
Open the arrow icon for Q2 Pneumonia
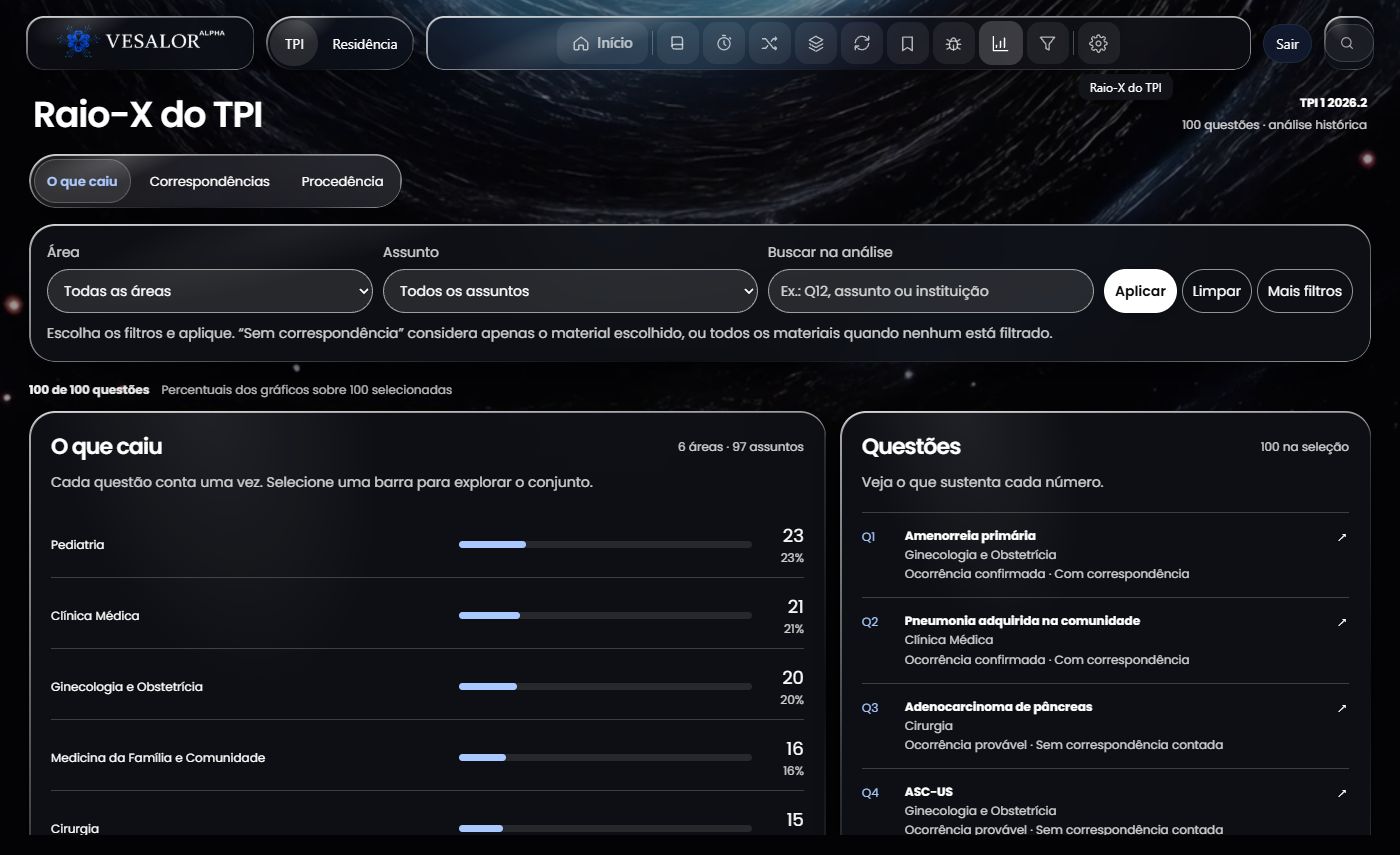[x=1341, y=622]
